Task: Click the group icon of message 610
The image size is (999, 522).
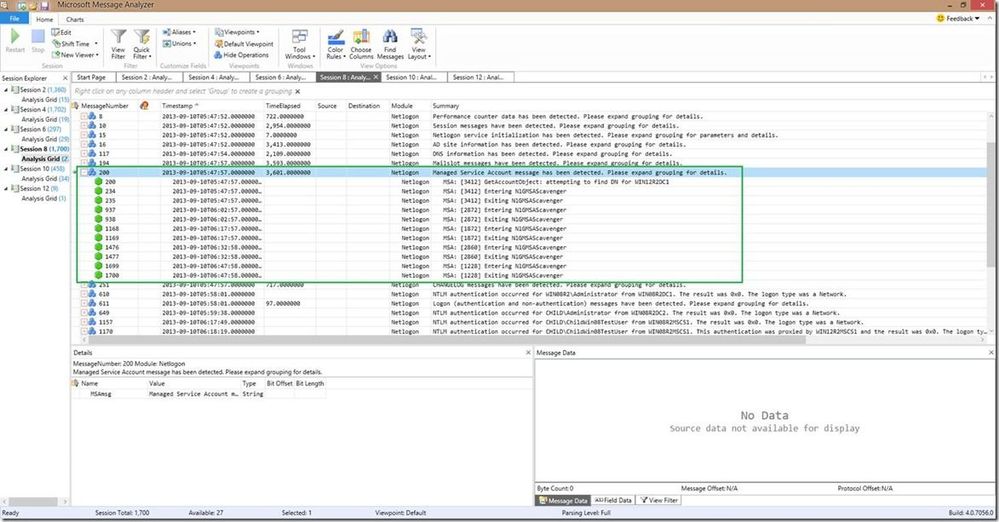Action: click(92, 294)
